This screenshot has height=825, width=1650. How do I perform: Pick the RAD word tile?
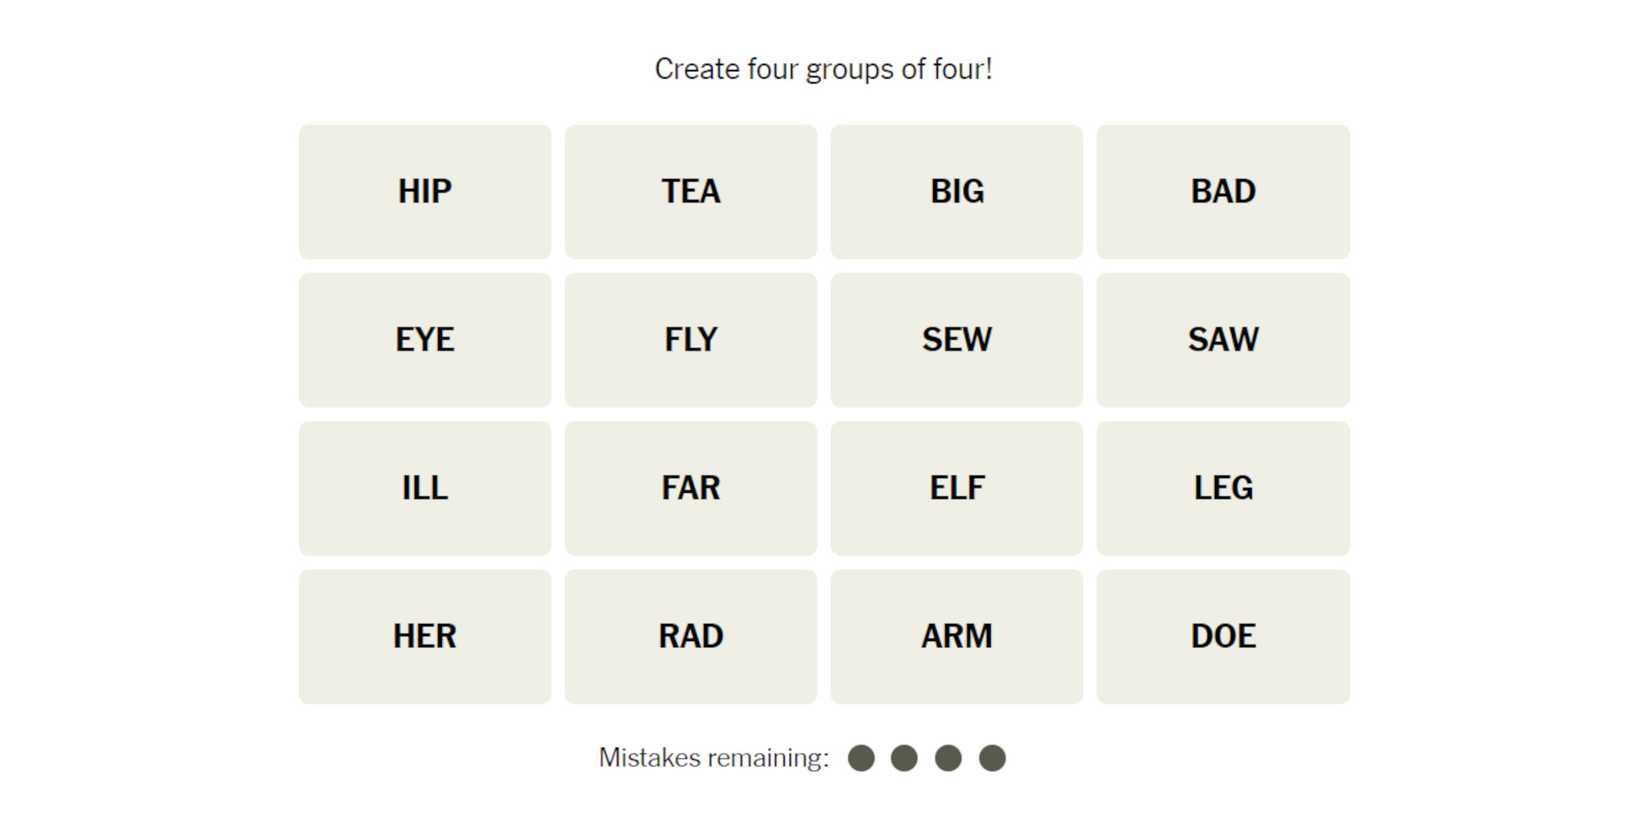click(690, 636)
